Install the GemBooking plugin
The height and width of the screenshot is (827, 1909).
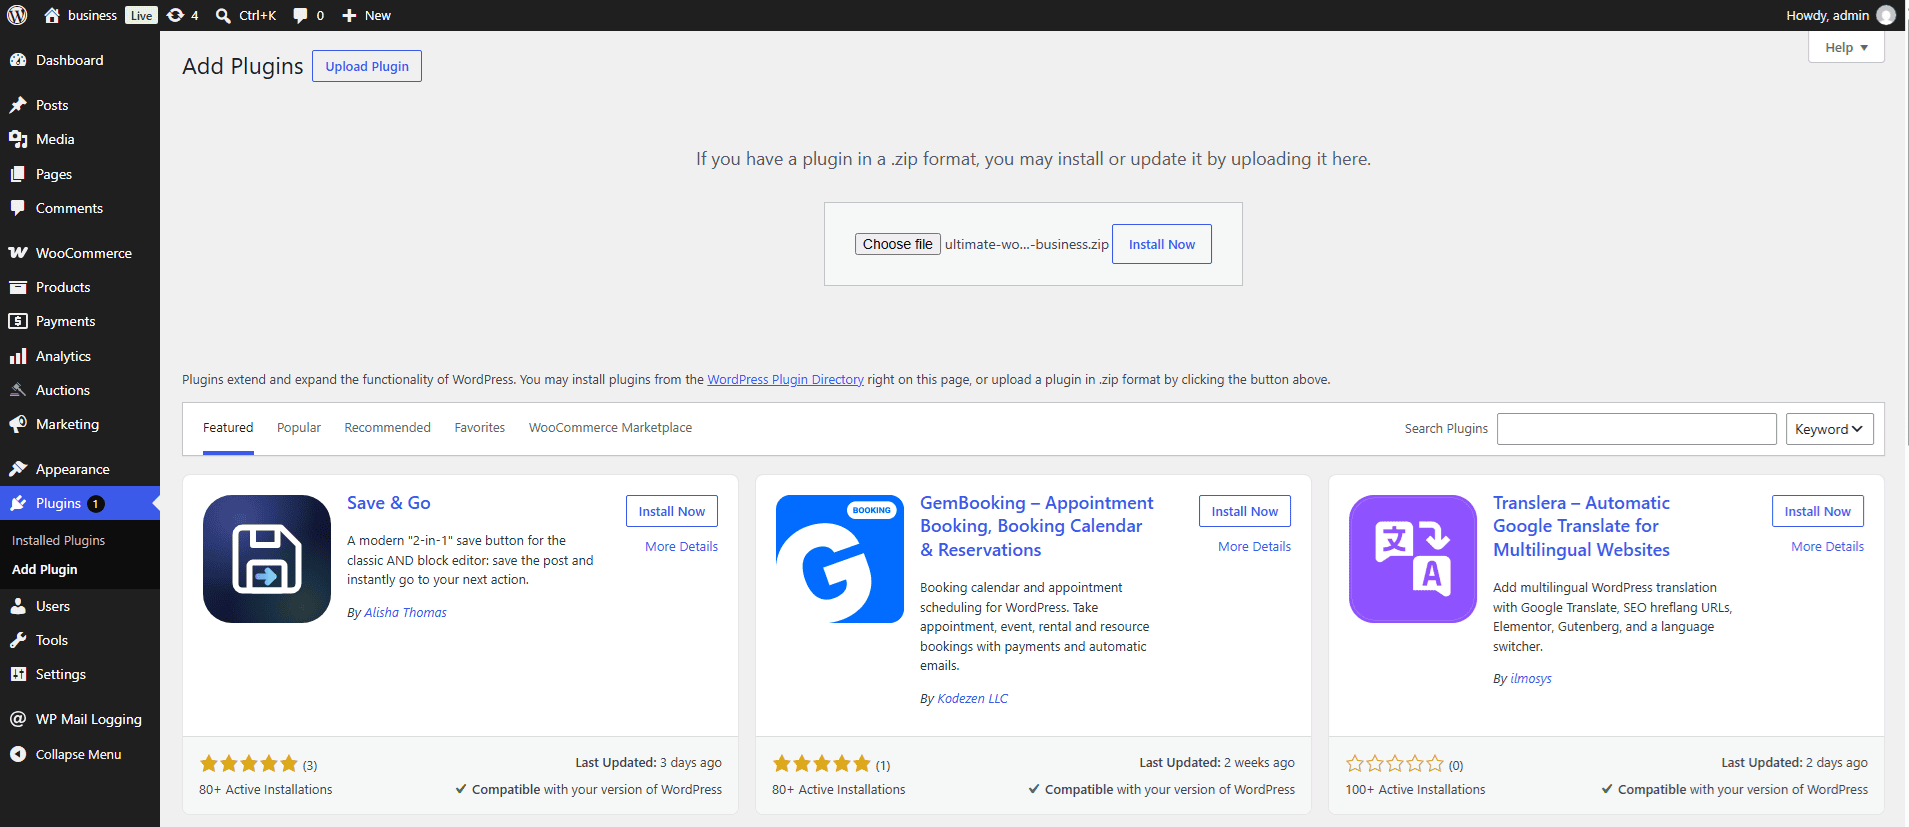tap(1245, 511)
